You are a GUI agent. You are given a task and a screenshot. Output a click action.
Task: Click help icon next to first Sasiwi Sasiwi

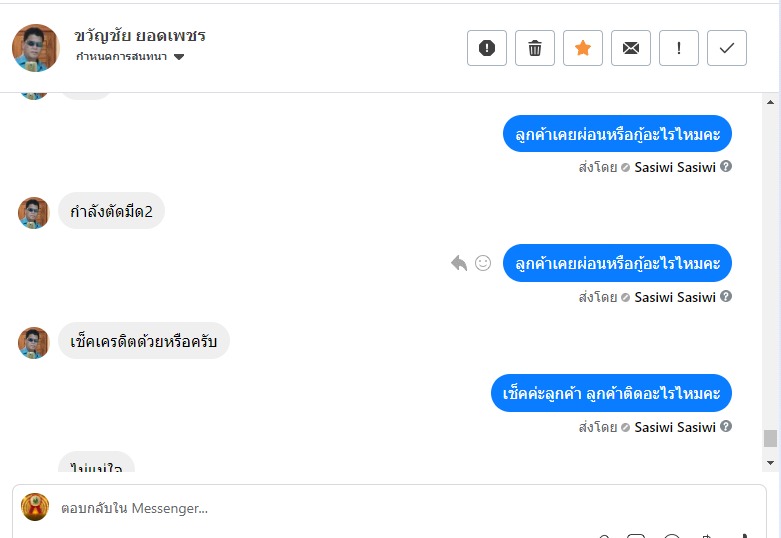coord(726,167)
